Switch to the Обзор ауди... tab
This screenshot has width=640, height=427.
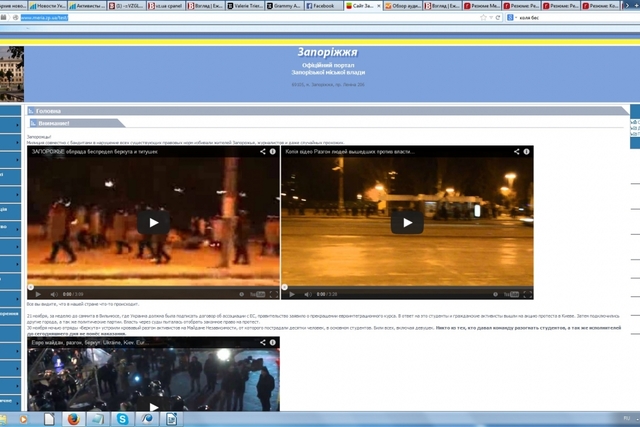(403, 6)
